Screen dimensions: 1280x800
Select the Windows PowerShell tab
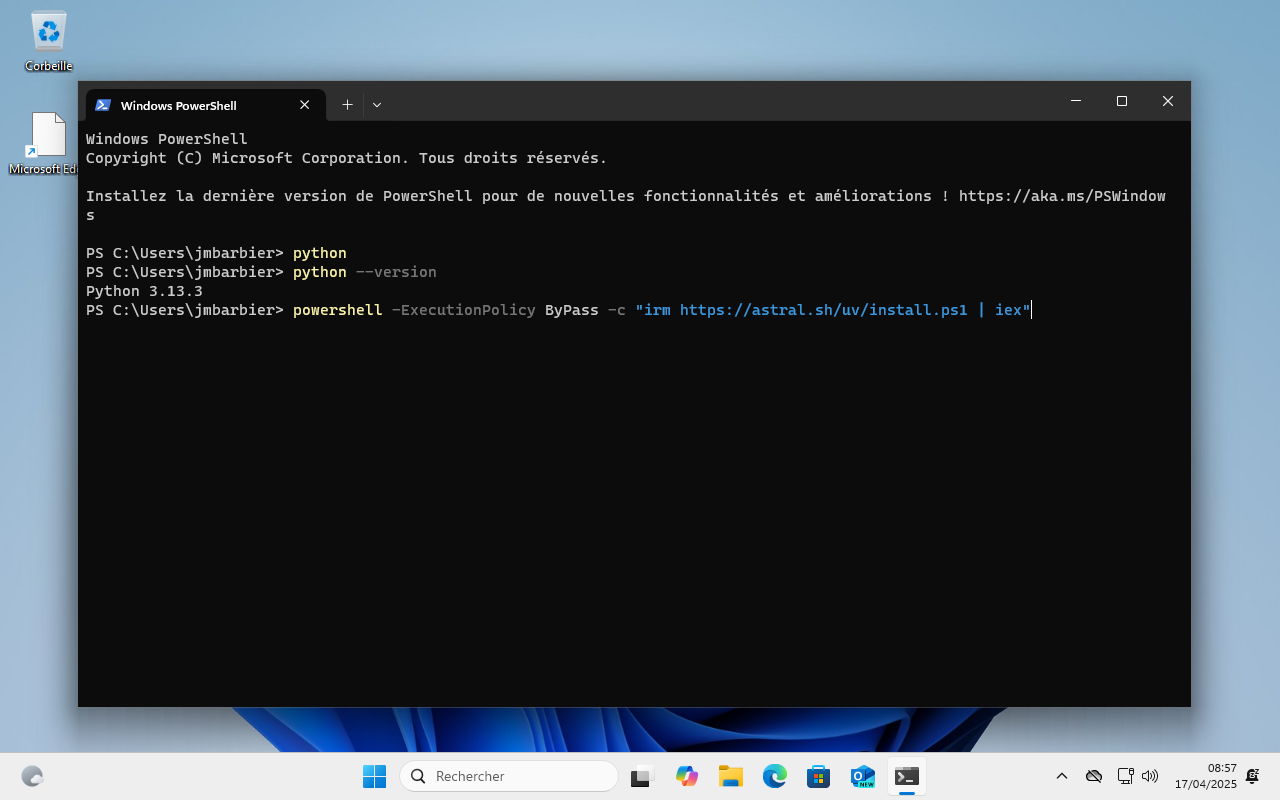pos(205,105)
